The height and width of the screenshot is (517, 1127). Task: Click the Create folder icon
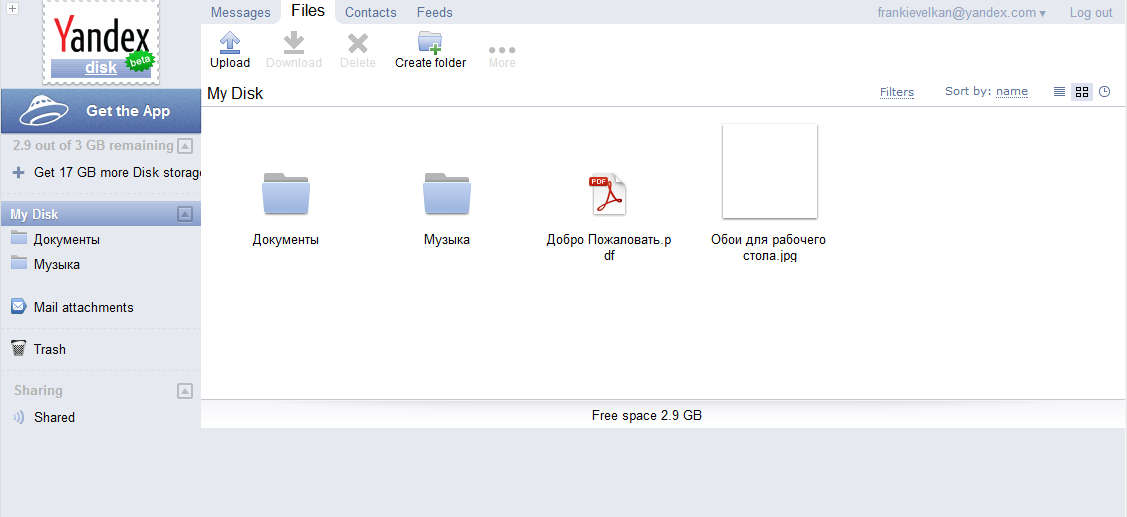click(x=430, y=42)
